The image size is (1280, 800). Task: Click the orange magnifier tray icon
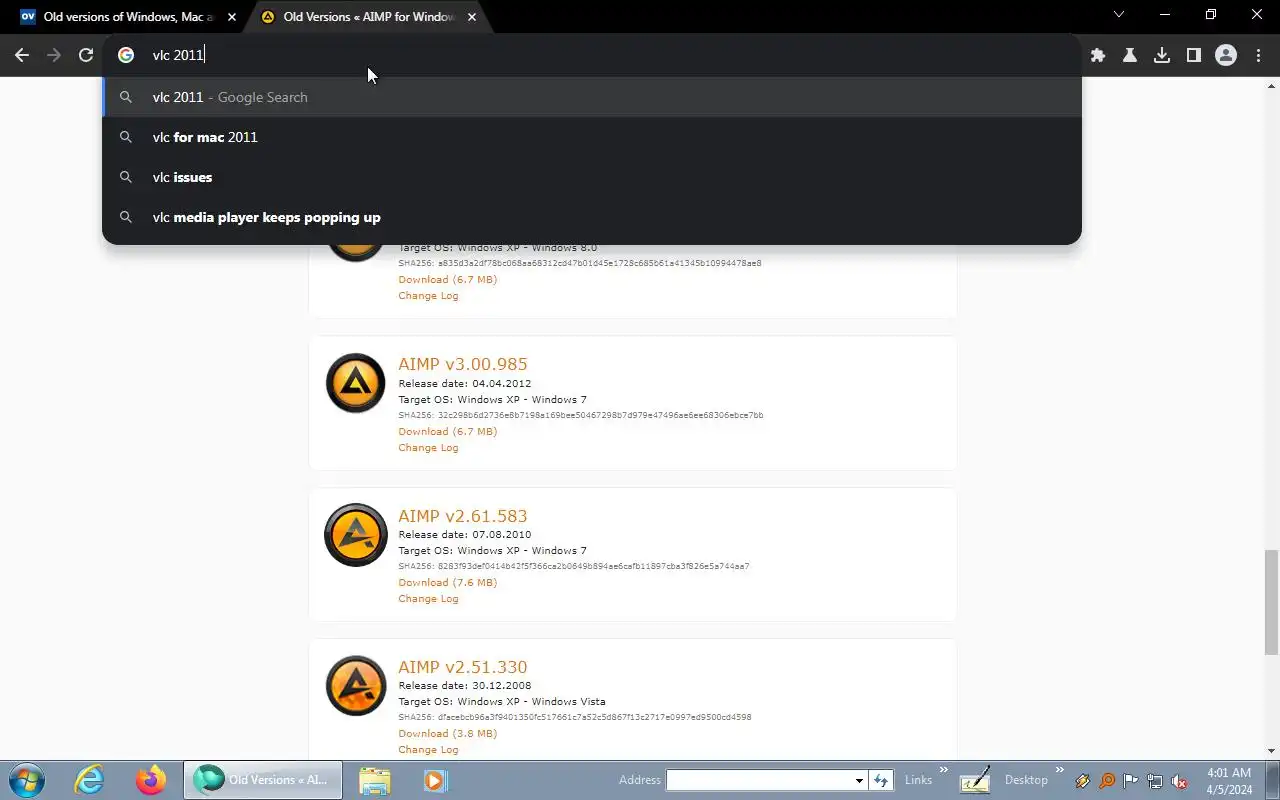pyautogui.click(x=1107, y=781)
